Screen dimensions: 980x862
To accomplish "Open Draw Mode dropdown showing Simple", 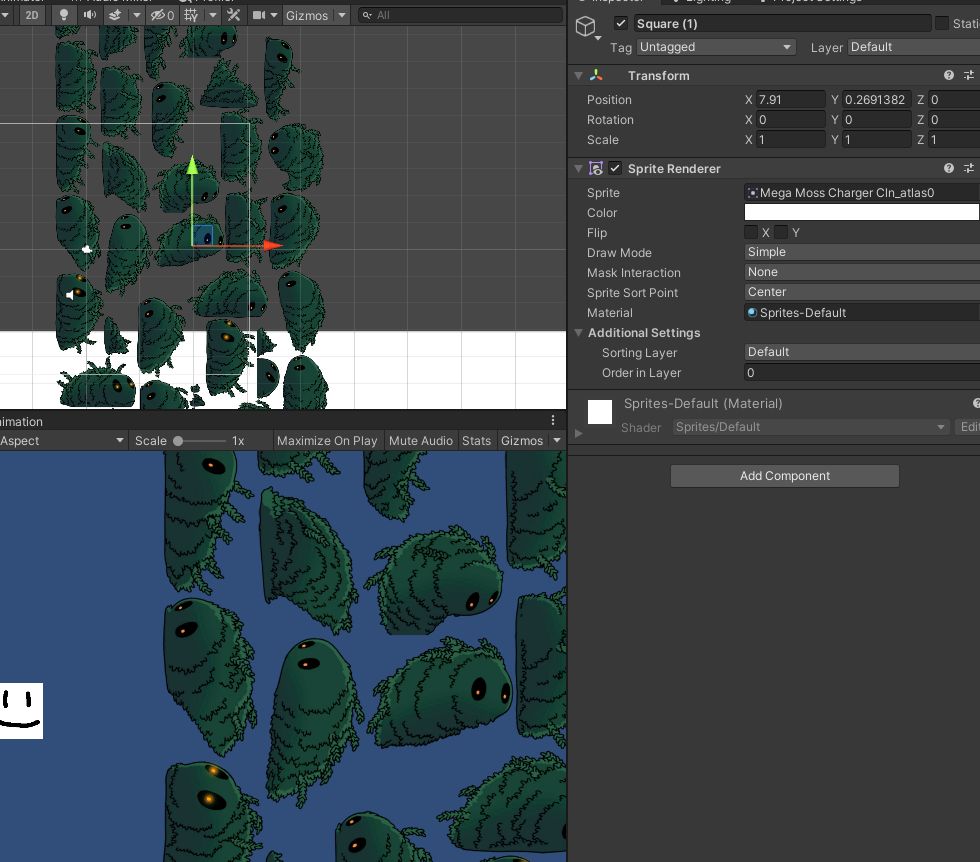I will point(862,252).
